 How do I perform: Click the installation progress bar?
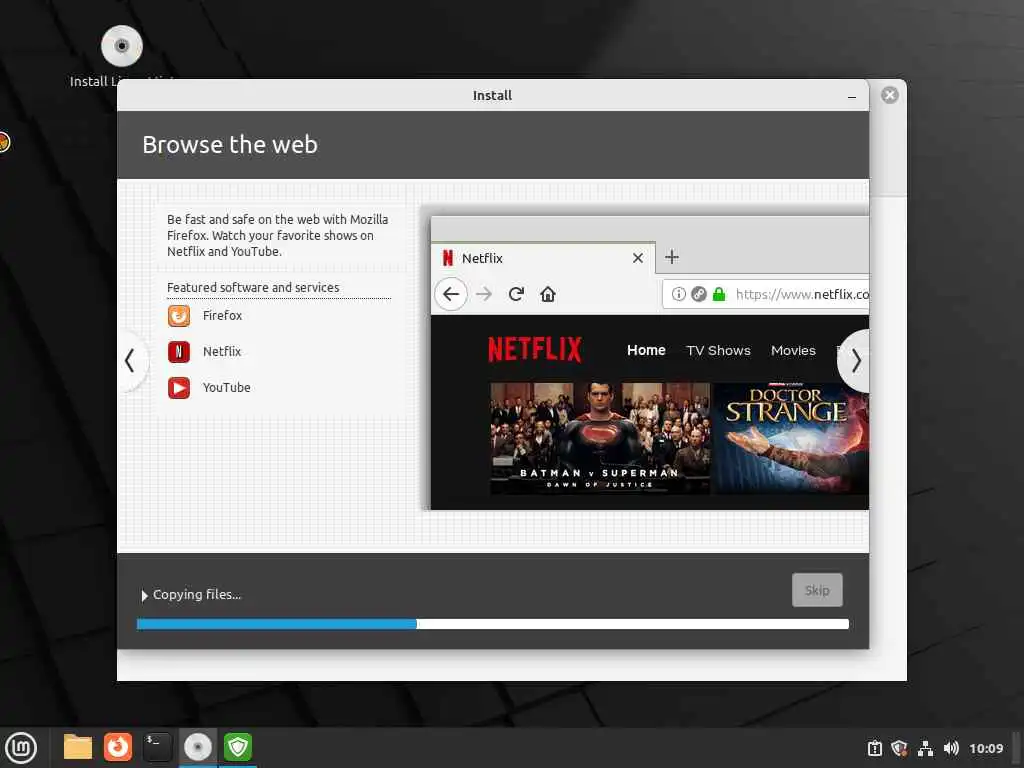pyautogui.click(x=492, y=624)
